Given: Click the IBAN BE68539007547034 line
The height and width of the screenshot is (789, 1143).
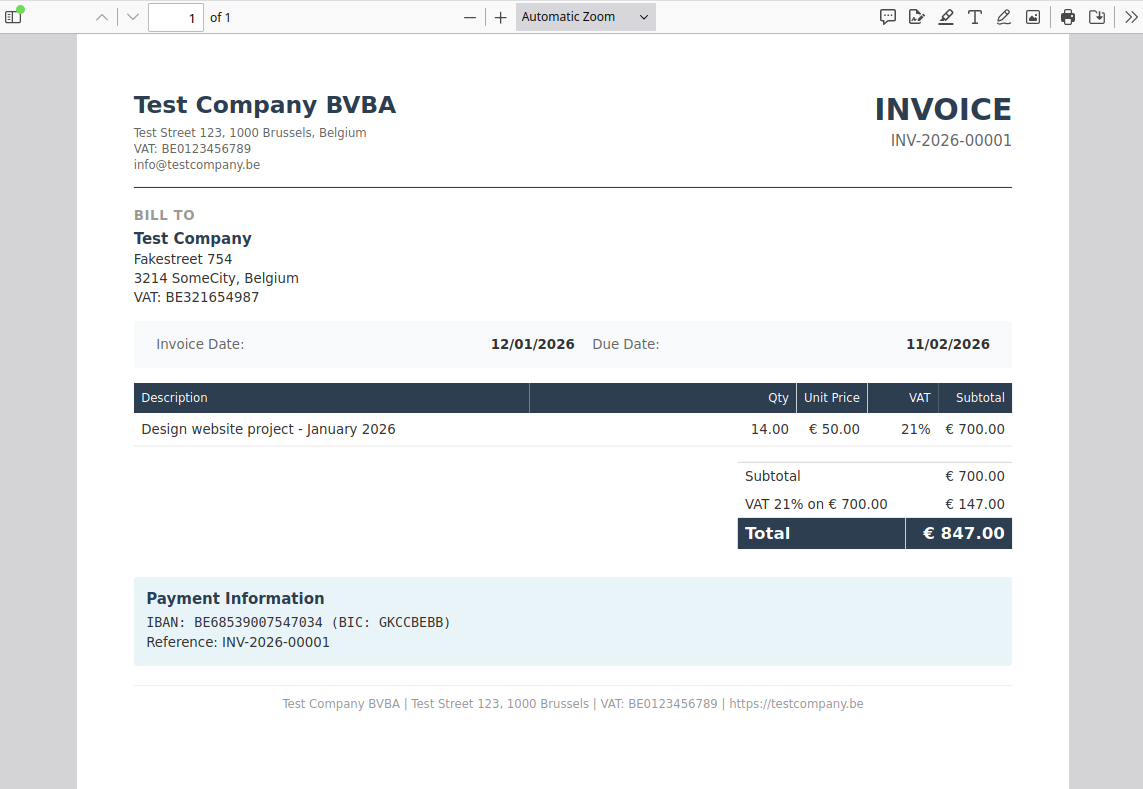Looking at the screenshot, I should (298, 622).
